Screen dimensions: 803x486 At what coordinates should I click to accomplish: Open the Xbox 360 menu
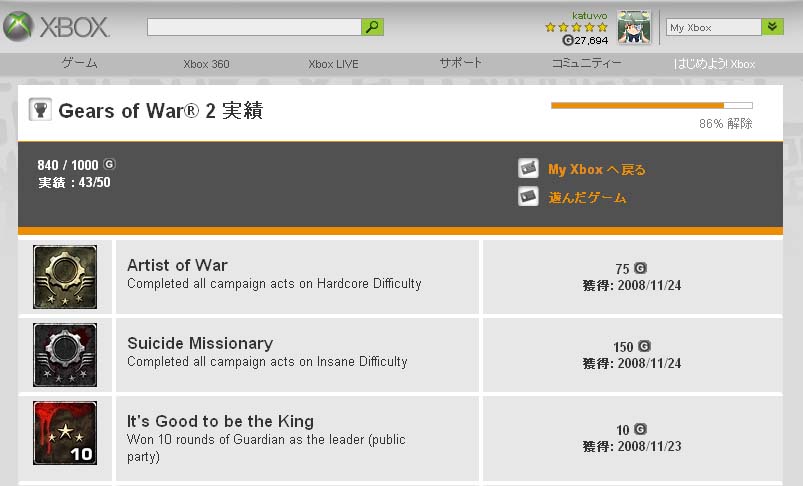point(206,64)
